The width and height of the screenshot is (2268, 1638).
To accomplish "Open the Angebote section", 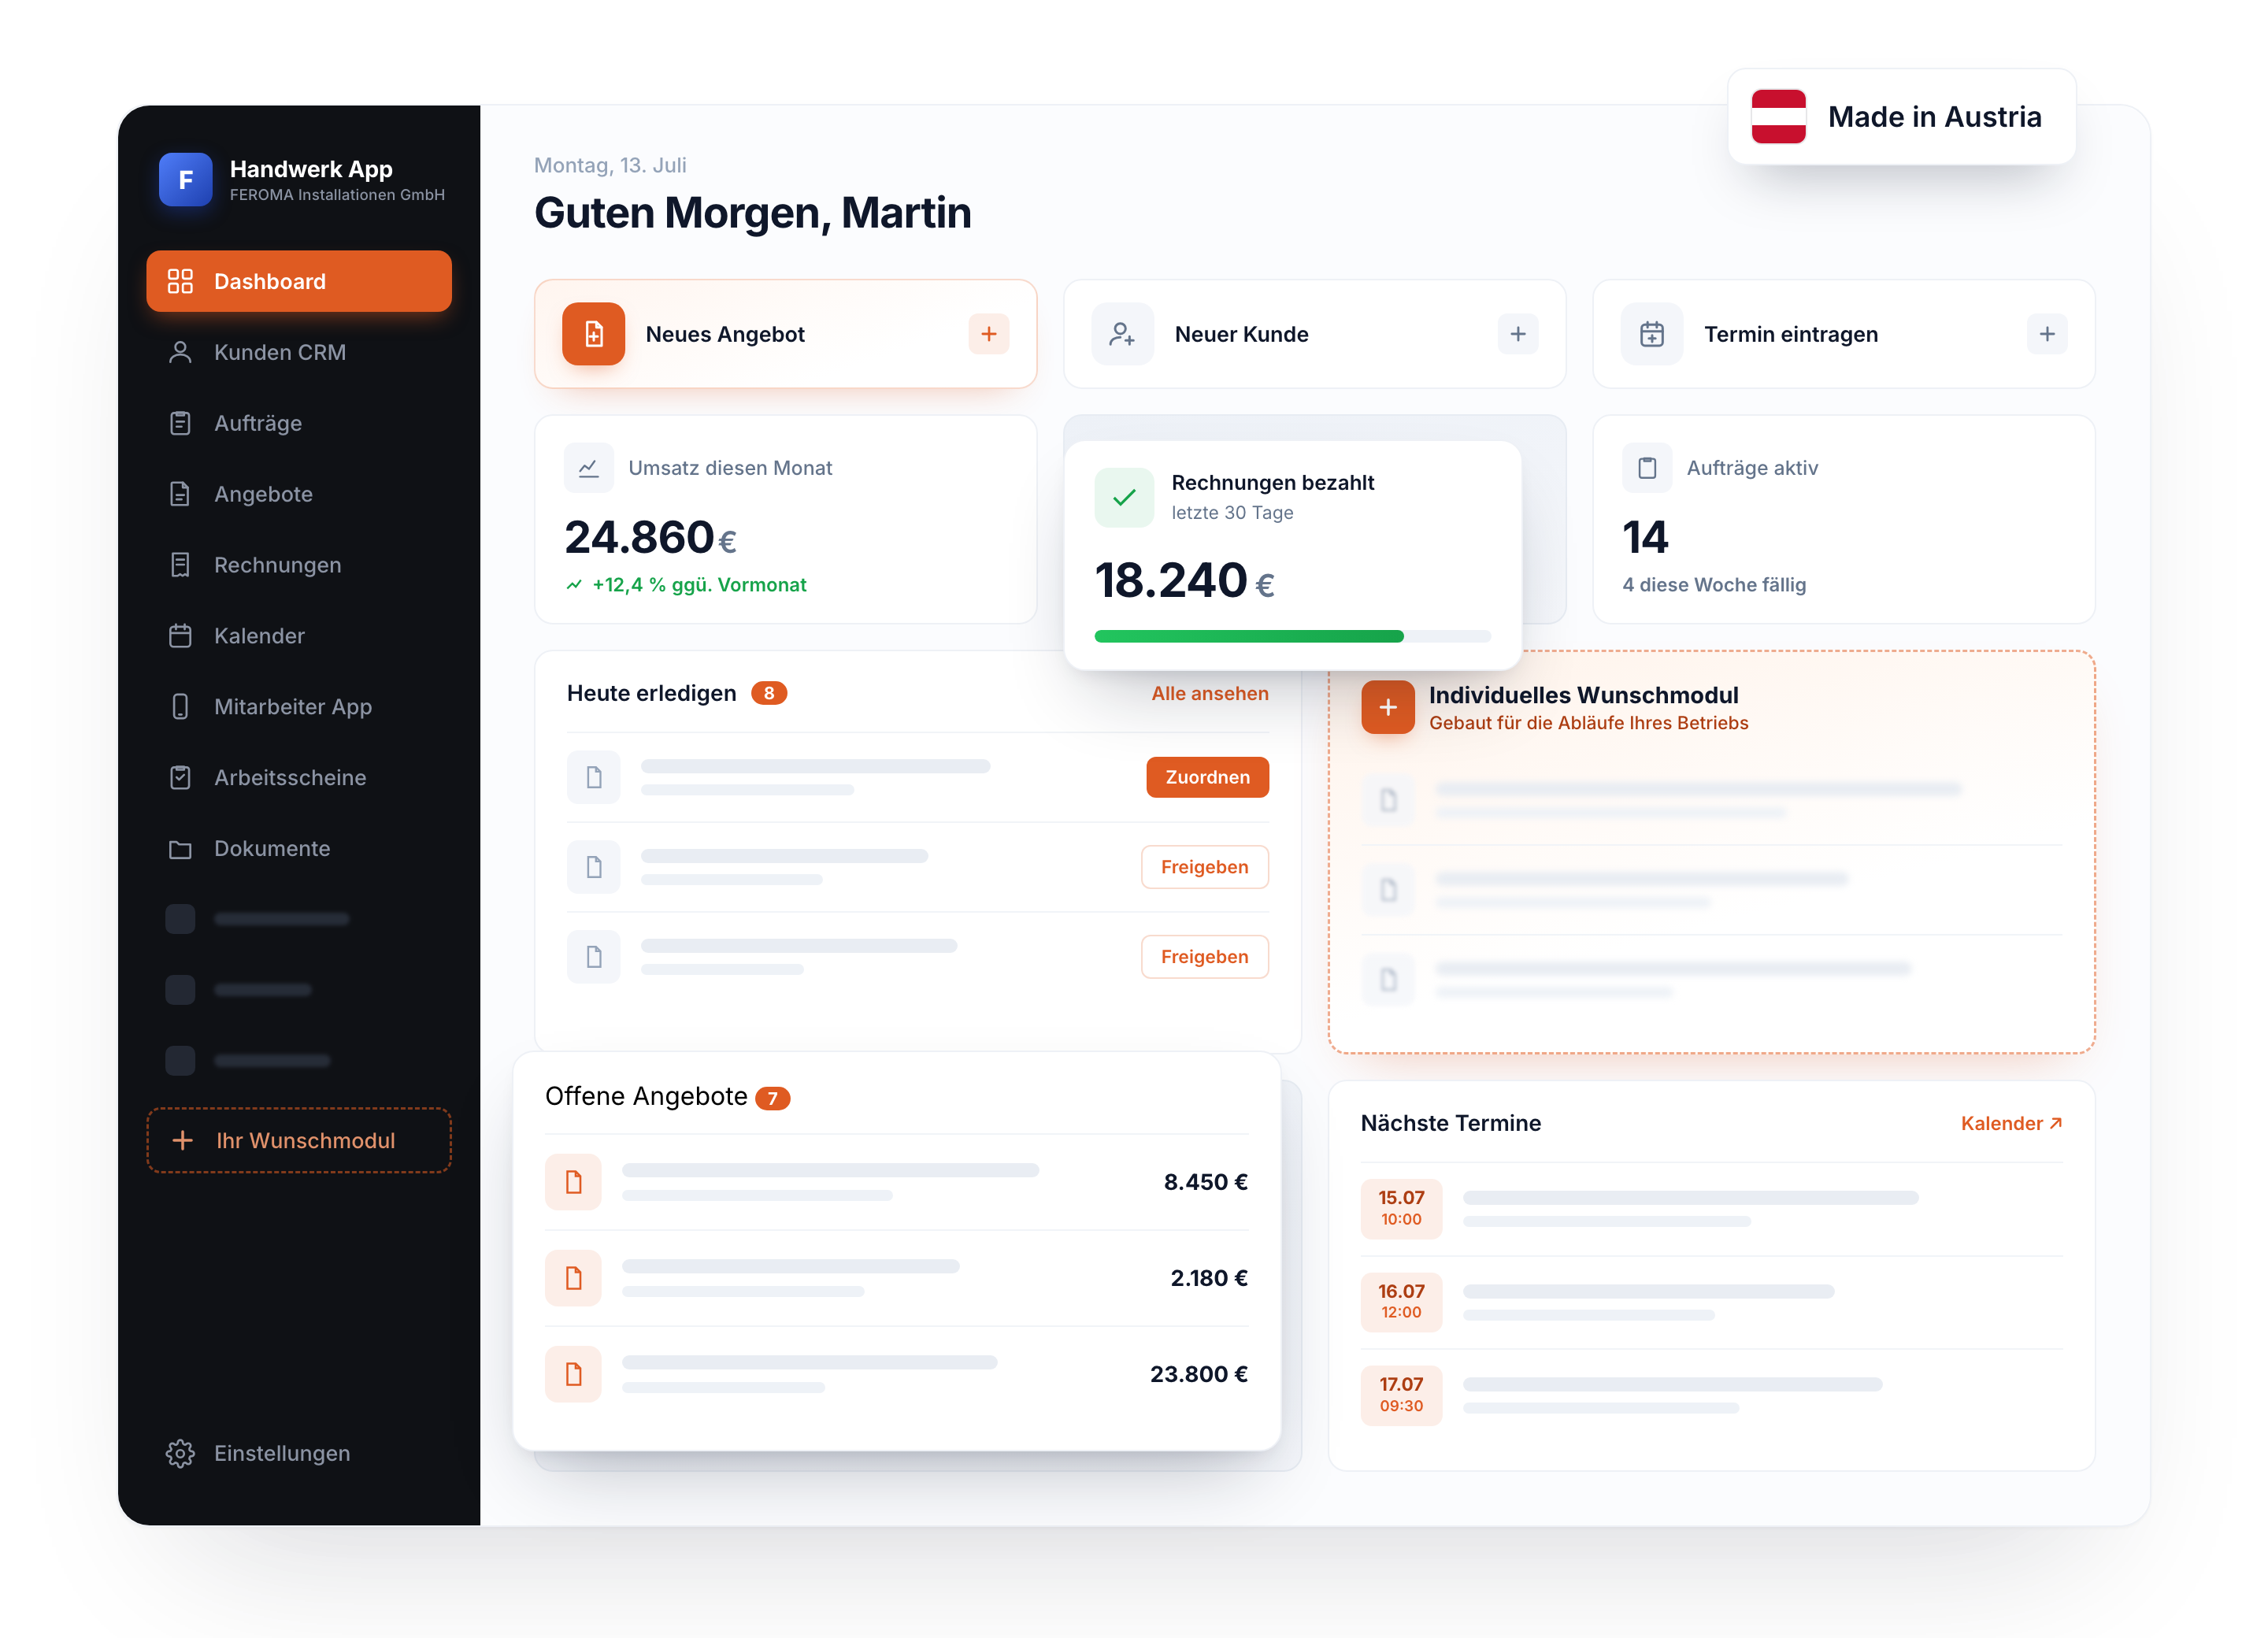I will pyautogui.click(x=298, y=494).
